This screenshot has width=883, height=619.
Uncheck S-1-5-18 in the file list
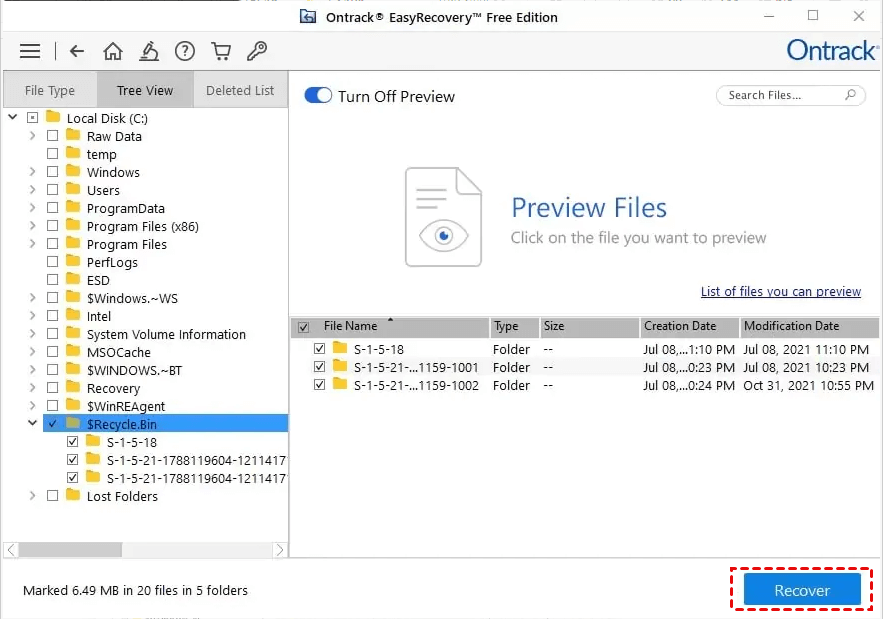pyautogui.click(x=319, y=349)
